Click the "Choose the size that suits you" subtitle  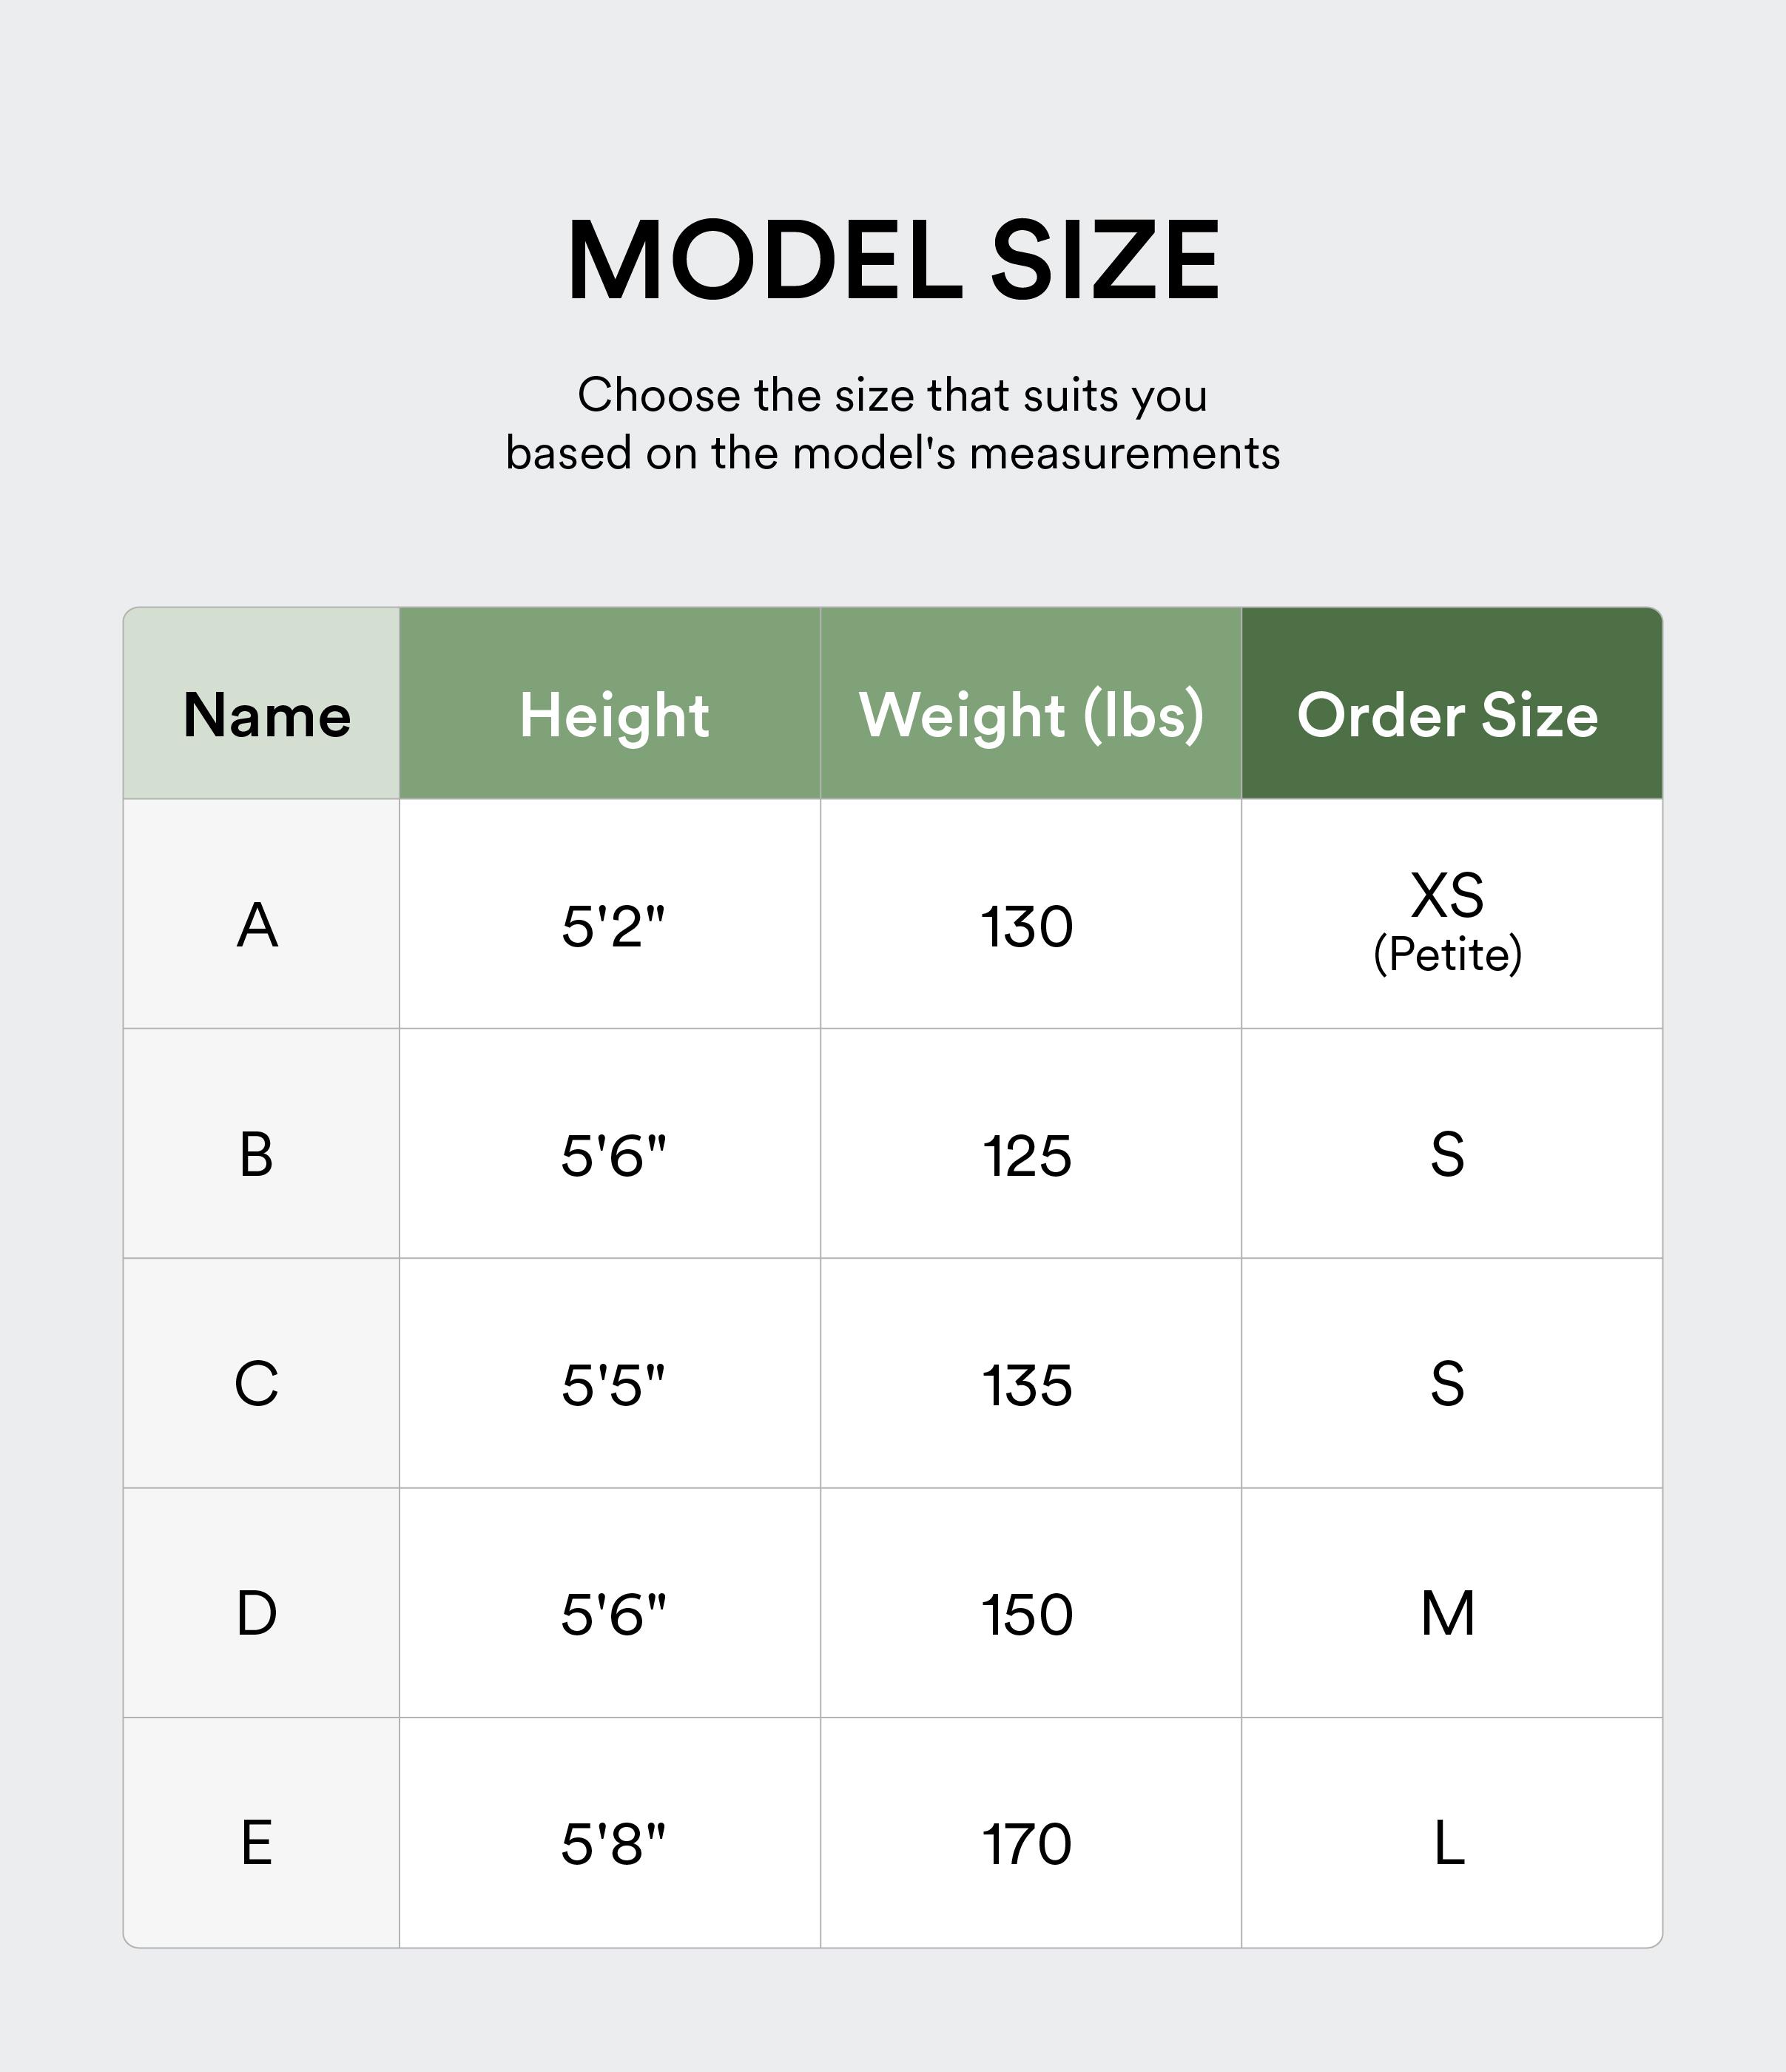point(893,396)
